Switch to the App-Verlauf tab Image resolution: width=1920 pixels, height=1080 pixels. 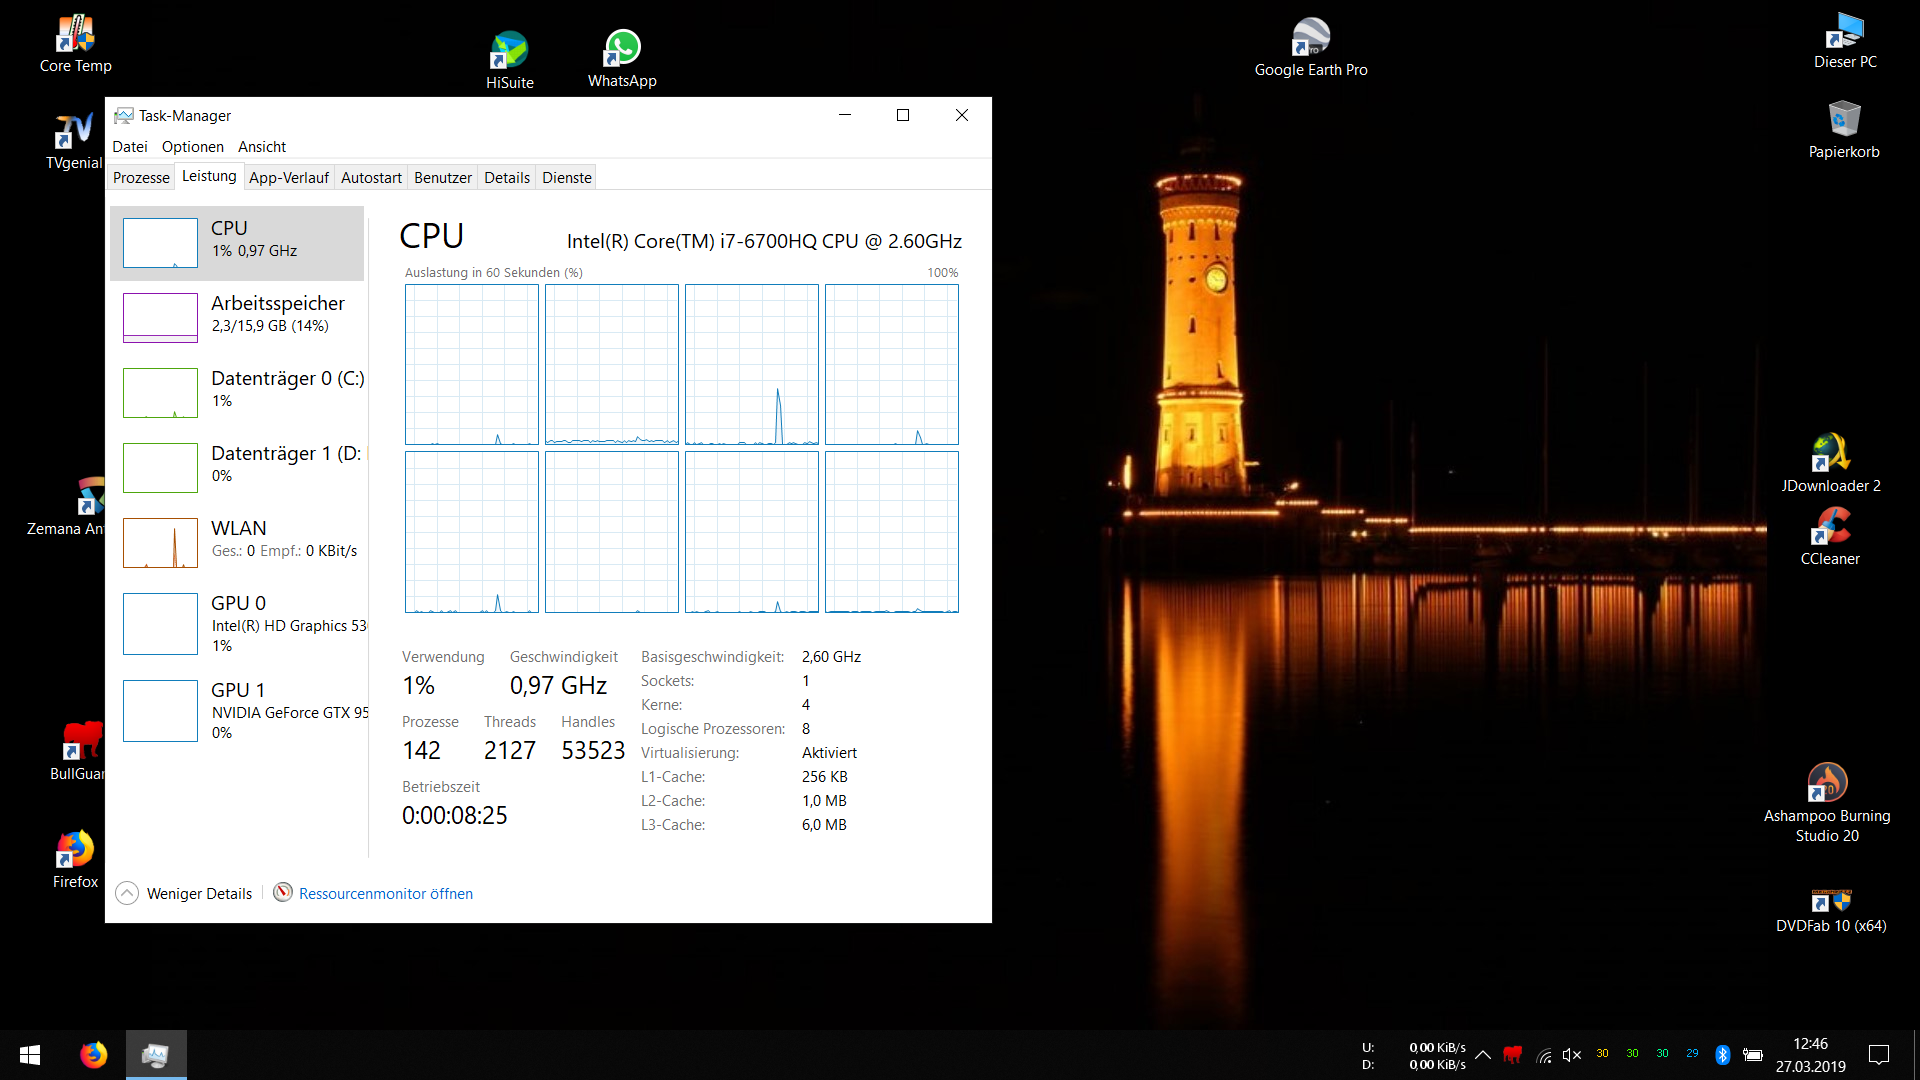click(x=289, y=178)
